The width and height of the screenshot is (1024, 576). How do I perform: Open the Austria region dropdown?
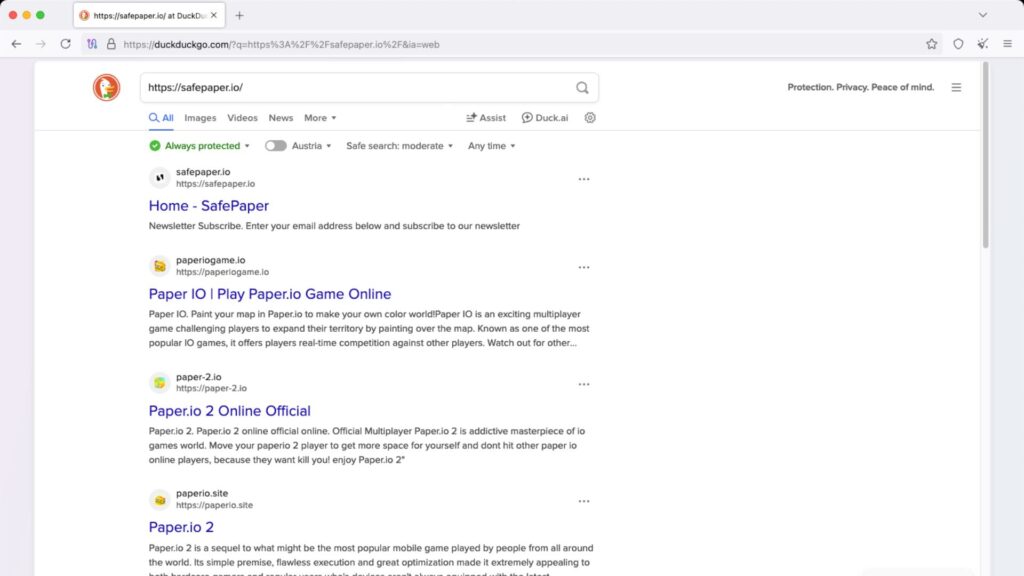tap(312, 146)
